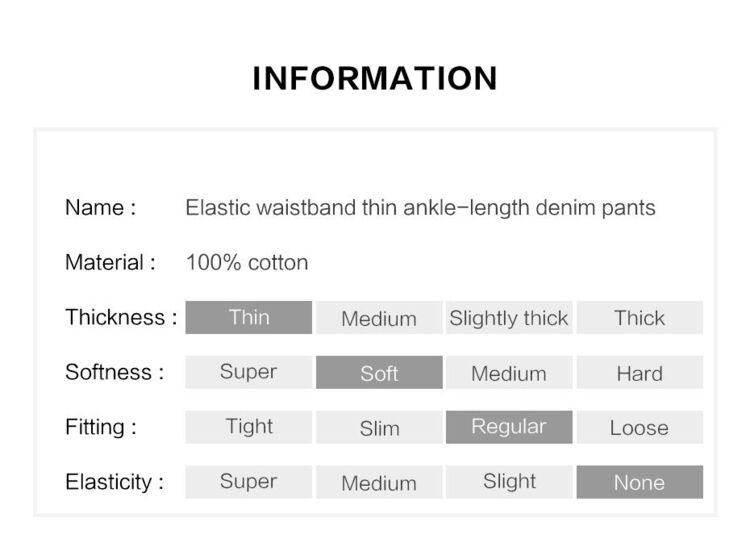This screenshot has width=750, height=547.
Task: Select the Thick thickness option
Action: click(640, 317)
